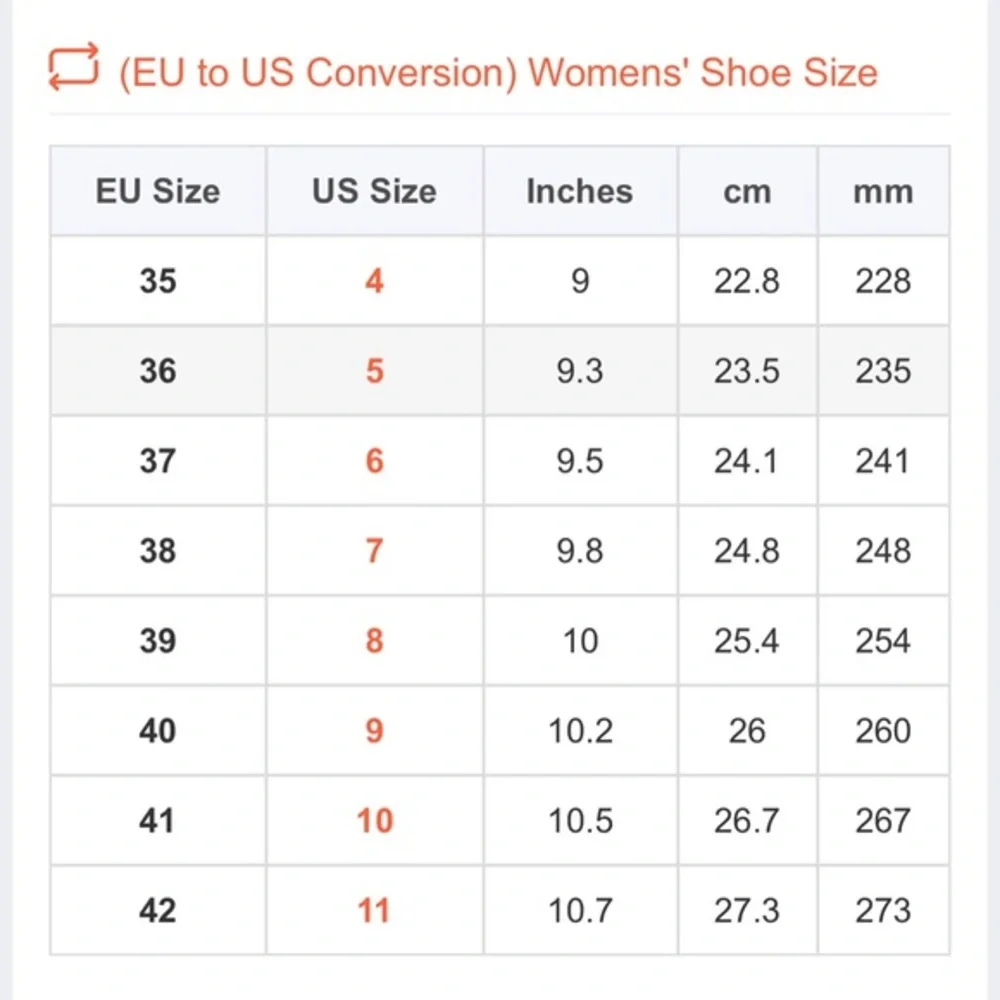Select EU size 40 cell
Screen dimensions: 1000x1000
click(x=158, y=731)
